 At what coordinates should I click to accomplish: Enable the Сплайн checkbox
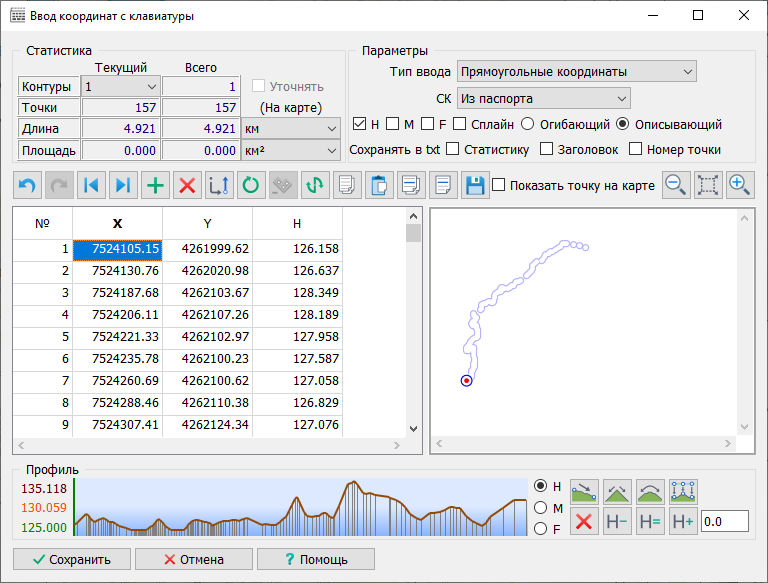[460, 125]
